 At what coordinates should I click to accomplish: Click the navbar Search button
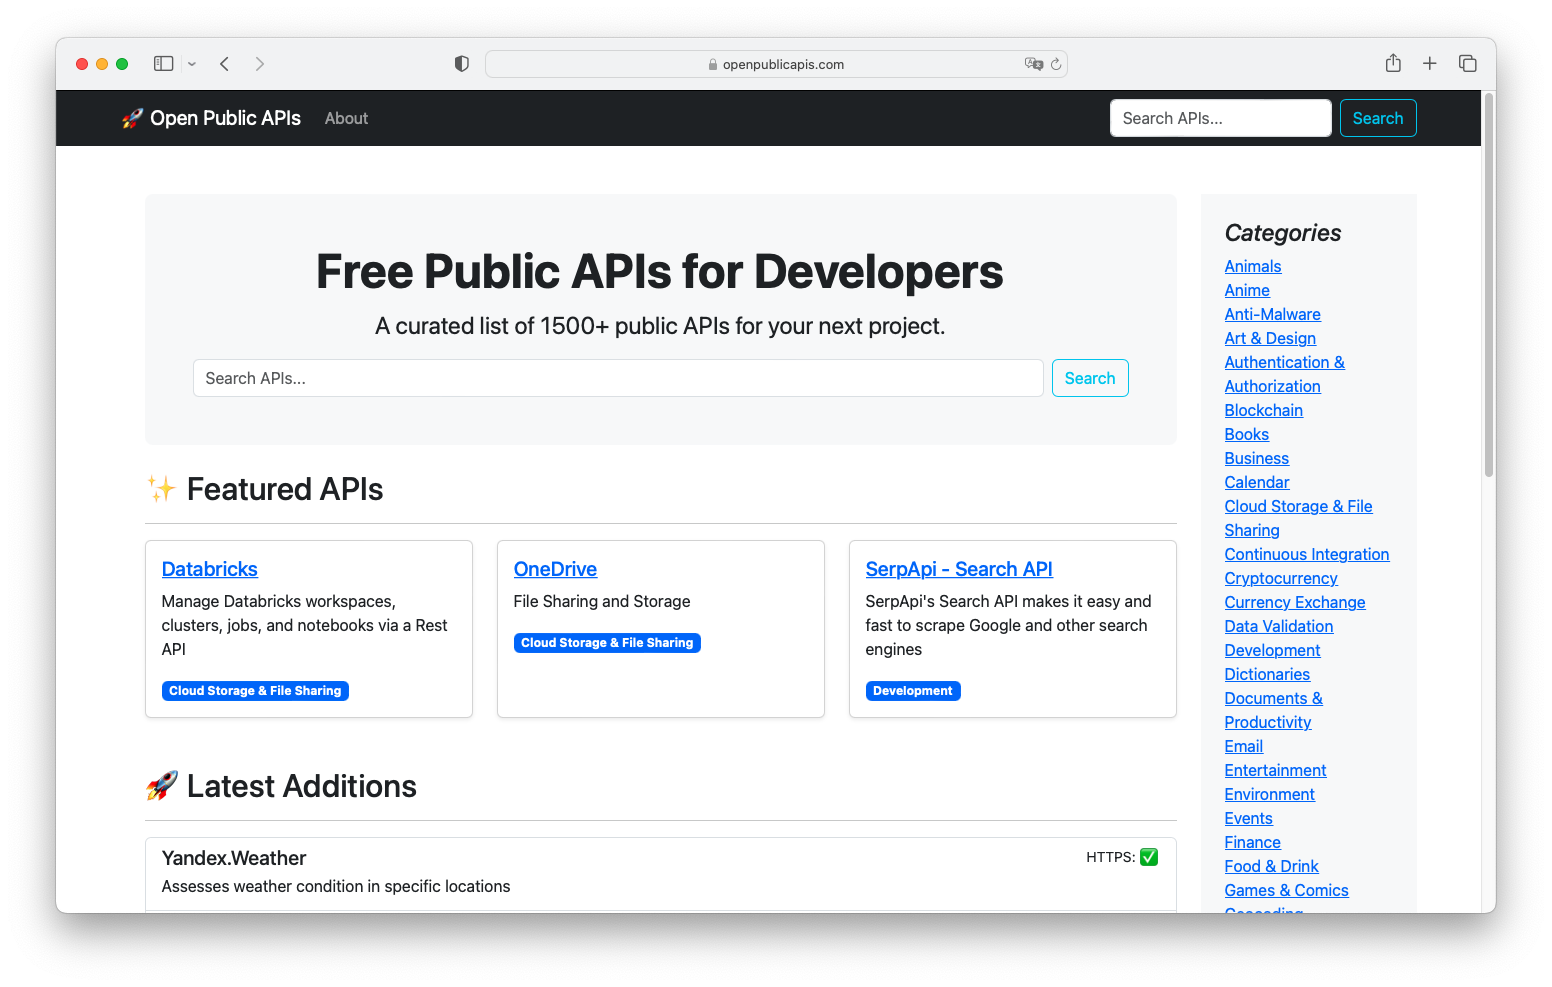point(1378,118)
